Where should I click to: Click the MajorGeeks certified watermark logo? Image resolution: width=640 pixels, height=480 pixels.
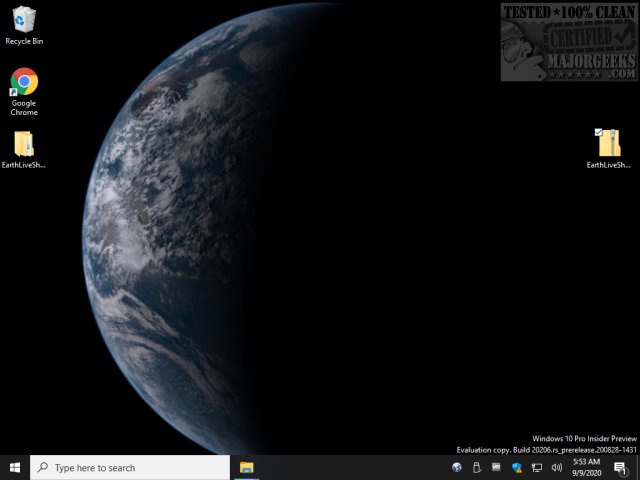pos(568,40)
